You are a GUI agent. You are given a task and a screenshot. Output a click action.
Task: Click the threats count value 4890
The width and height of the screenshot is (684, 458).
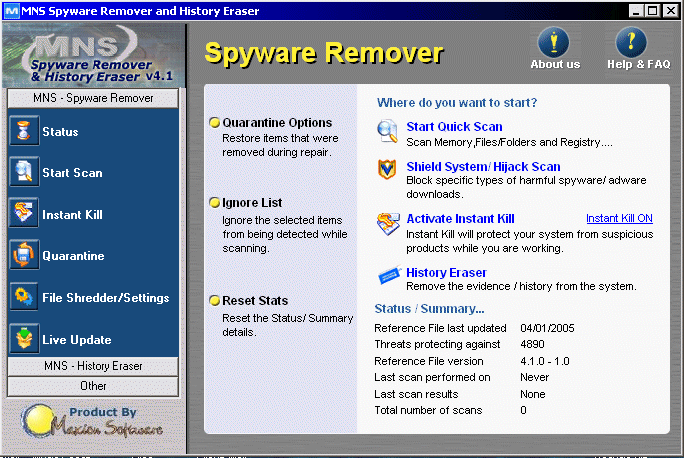click(532, 344)
